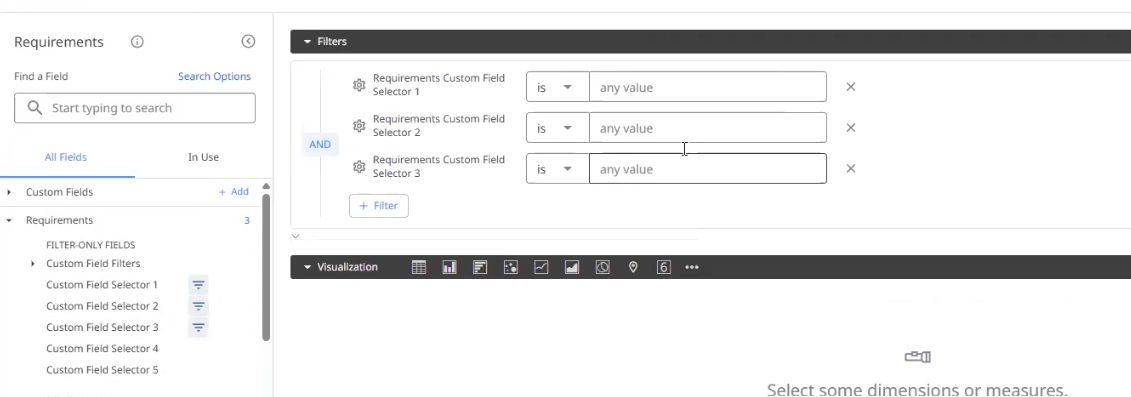This screenshot has width=1131, height=397.
Task: Remove the Custom Field Selector 2 filter
Action: 850,128
